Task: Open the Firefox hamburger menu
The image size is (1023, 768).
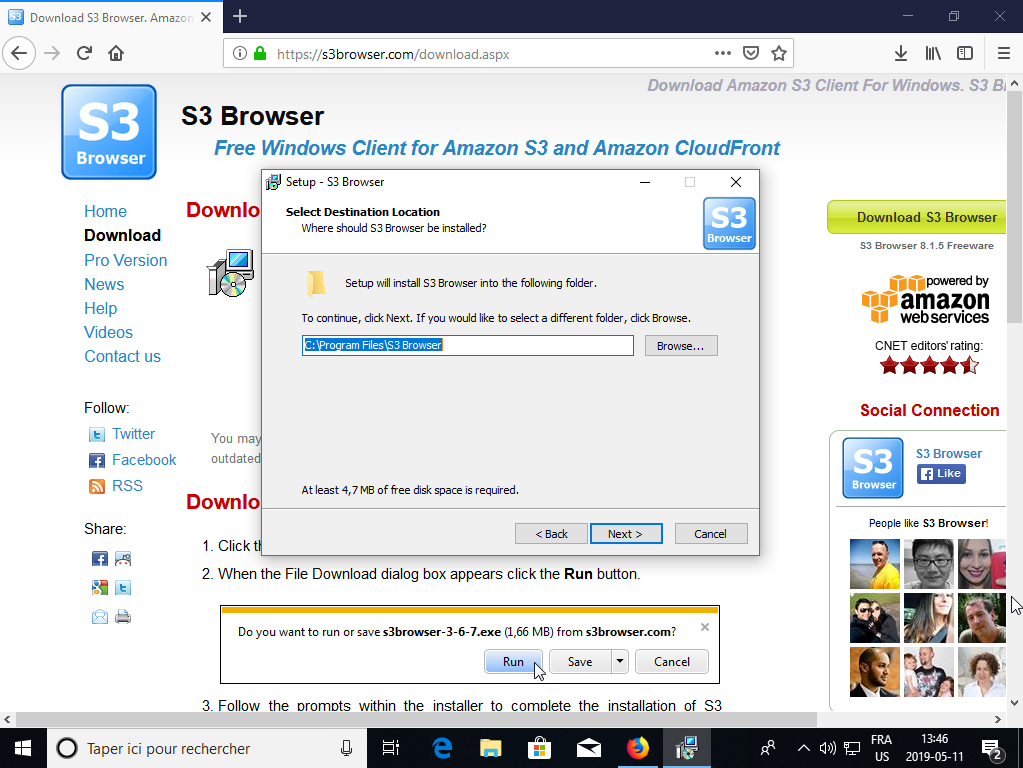Action: click(1003, 54)
